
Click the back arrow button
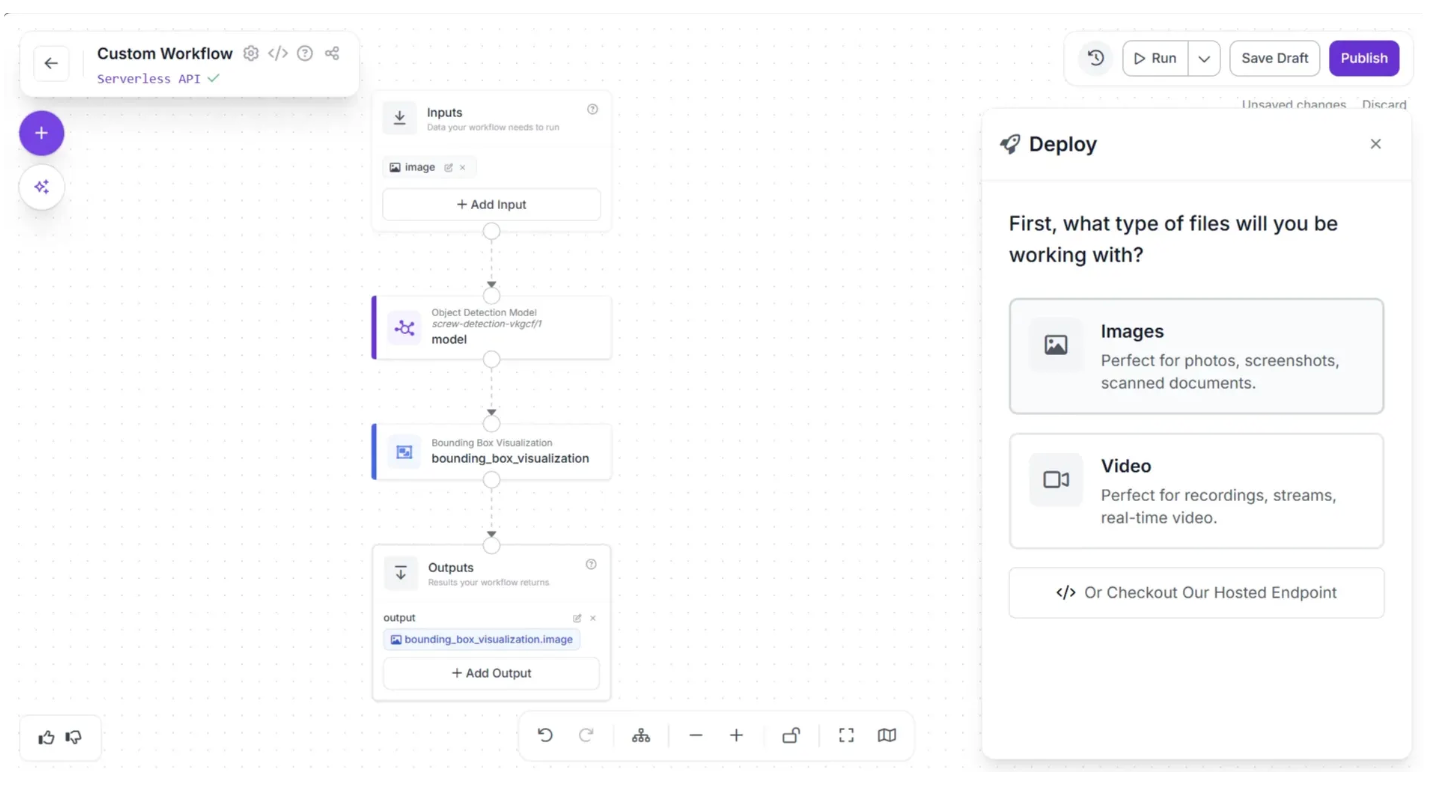(x=51, y=64)
